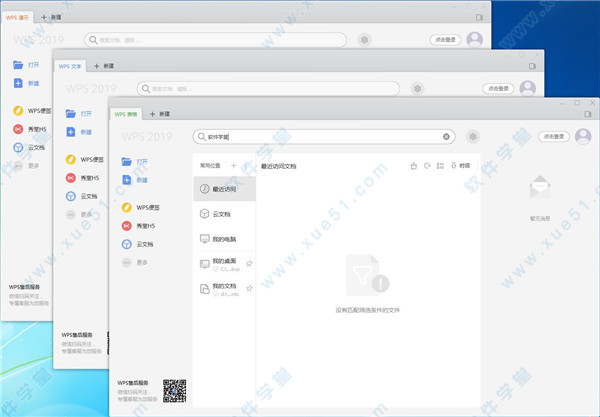600x417 pixels.
Task: Open the 打开 folder in WPS 演示 window
Action: click(26, 65)
